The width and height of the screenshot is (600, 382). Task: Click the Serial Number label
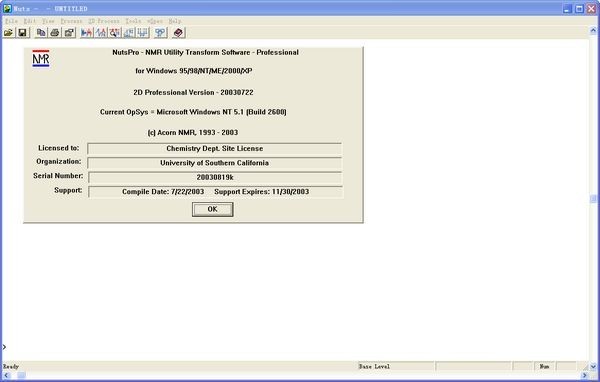click(x=58, y=176)
